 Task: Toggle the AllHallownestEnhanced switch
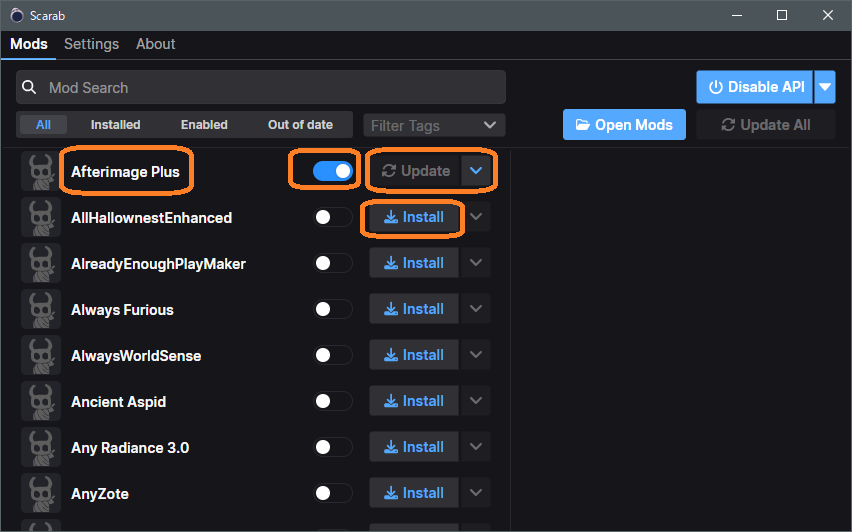point(333,217)
